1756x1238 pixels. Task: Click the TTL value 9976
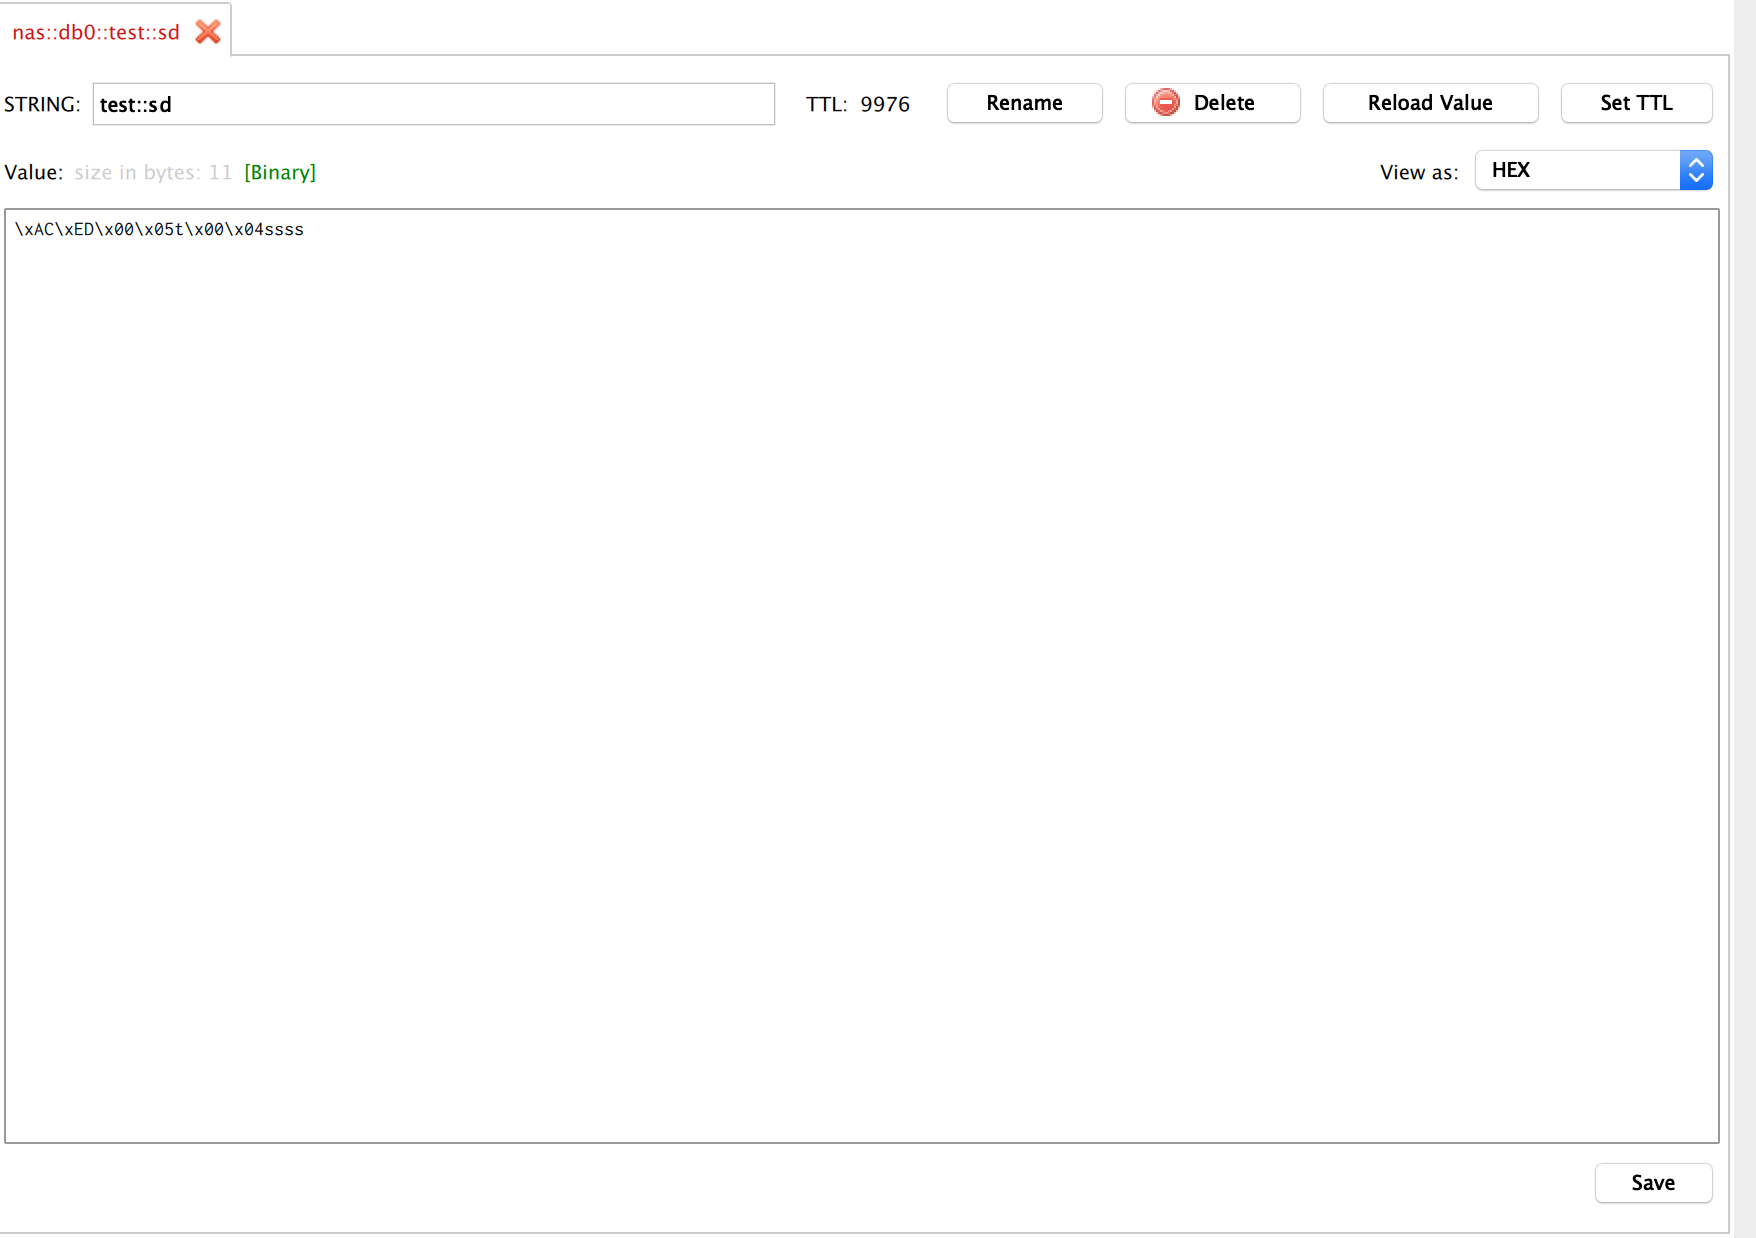pyautogui.click(x=885, y=104)
